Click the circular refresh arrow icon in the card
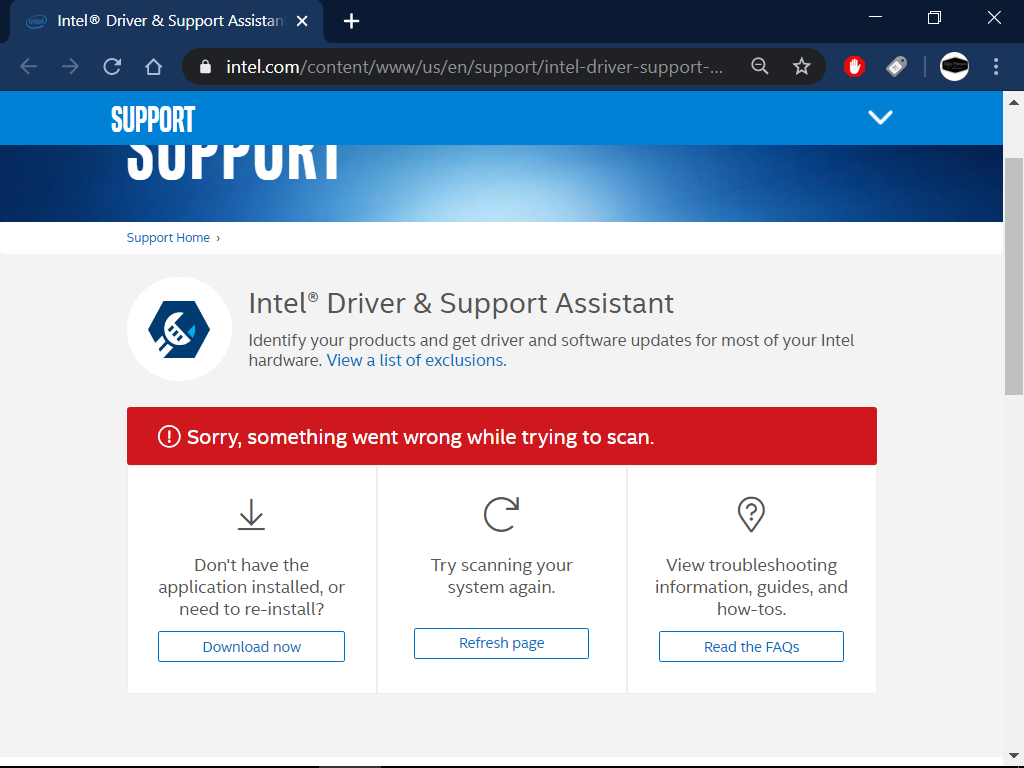Screen dimensions: 1024x768 pos(502,515)
